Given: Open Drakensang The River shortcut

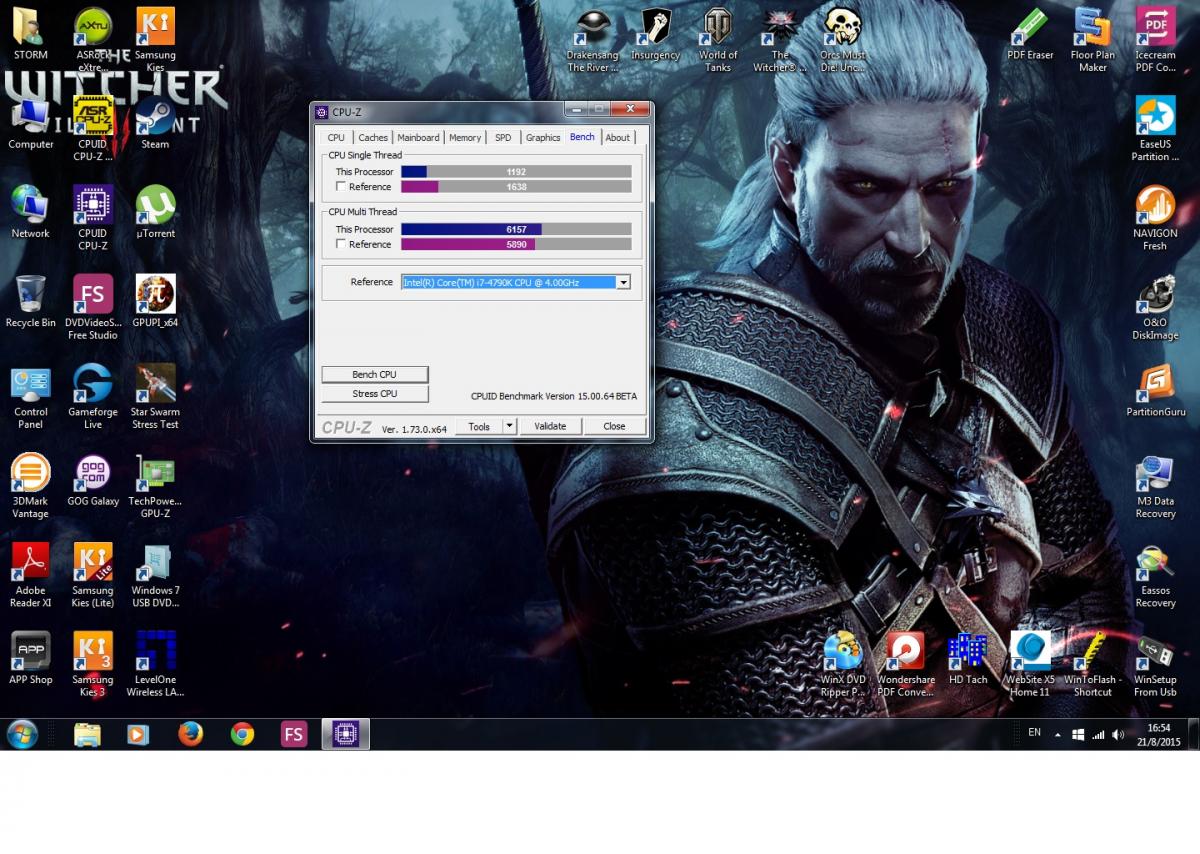Looking at the screenshot, I should point(593,40).
